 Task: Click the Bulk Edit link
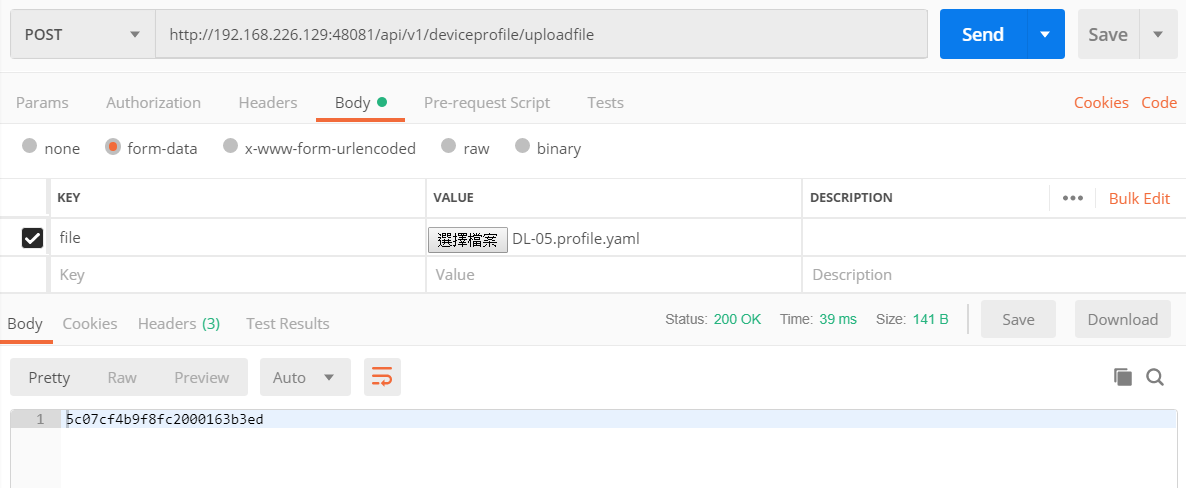pos(1139,198)
